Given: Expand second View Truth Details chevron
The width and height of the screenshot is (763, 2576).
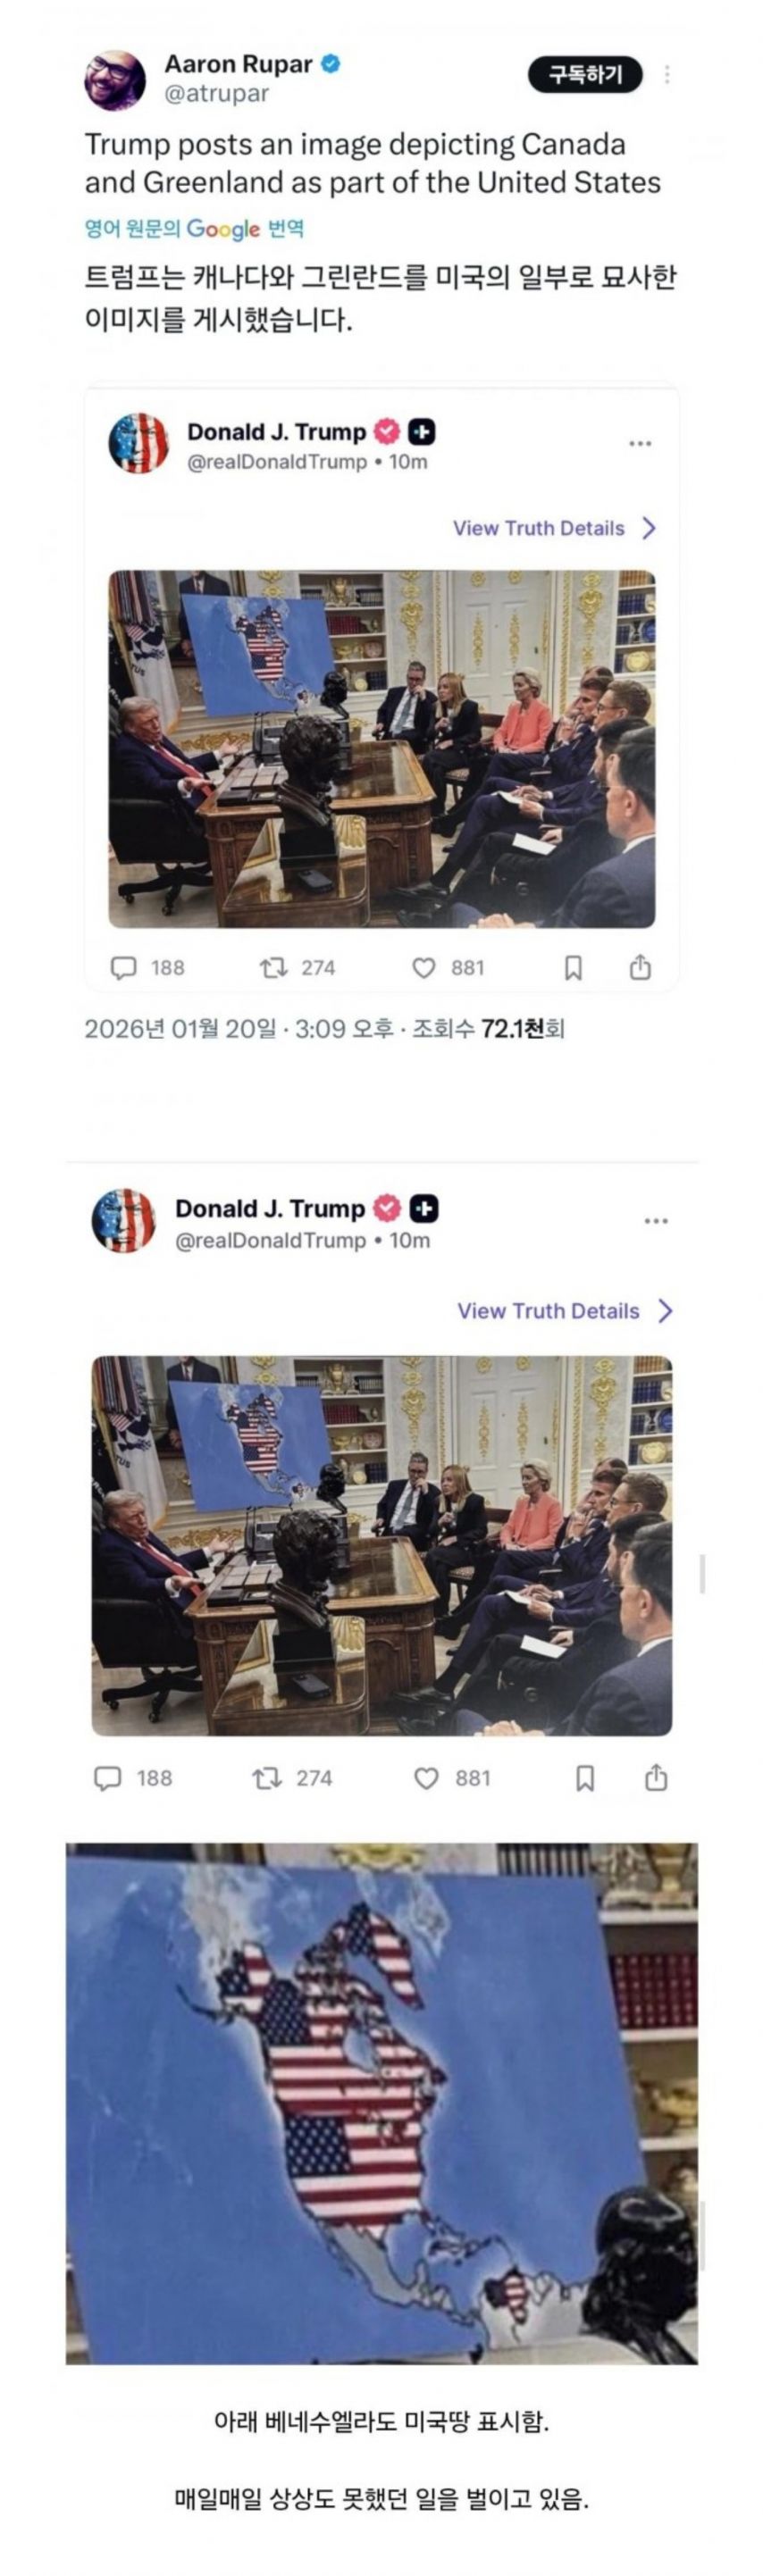Looking at the screenshot, I should tap(666, 1311).
